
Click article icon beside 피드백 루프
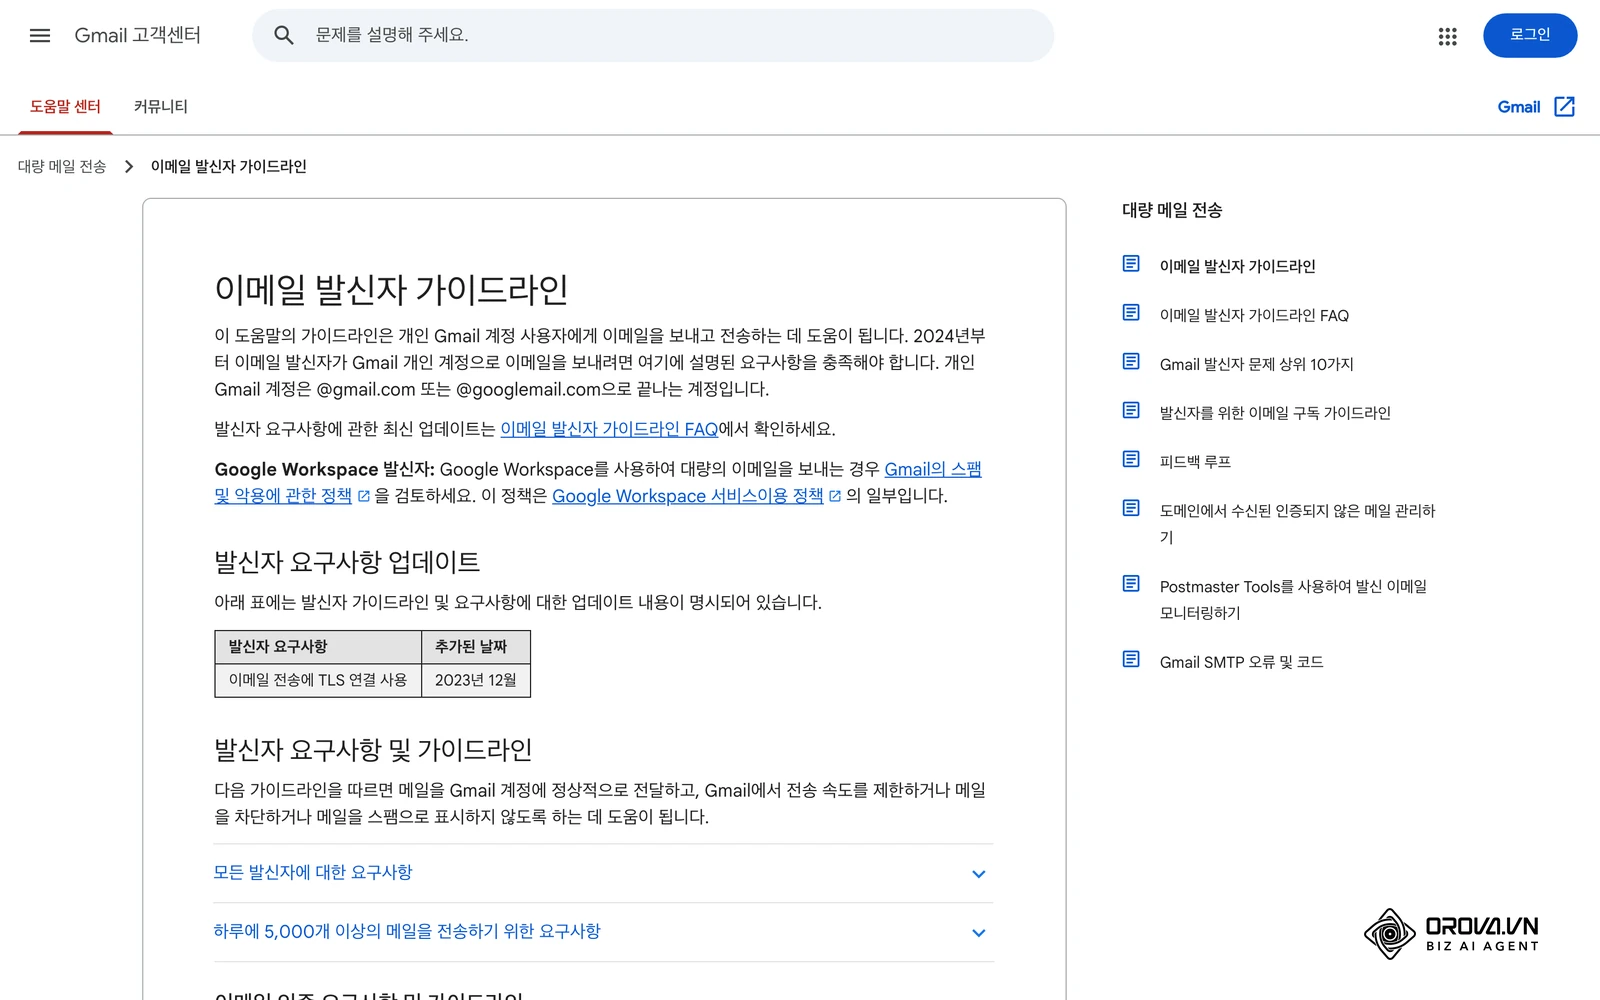tap(1131, 460)
